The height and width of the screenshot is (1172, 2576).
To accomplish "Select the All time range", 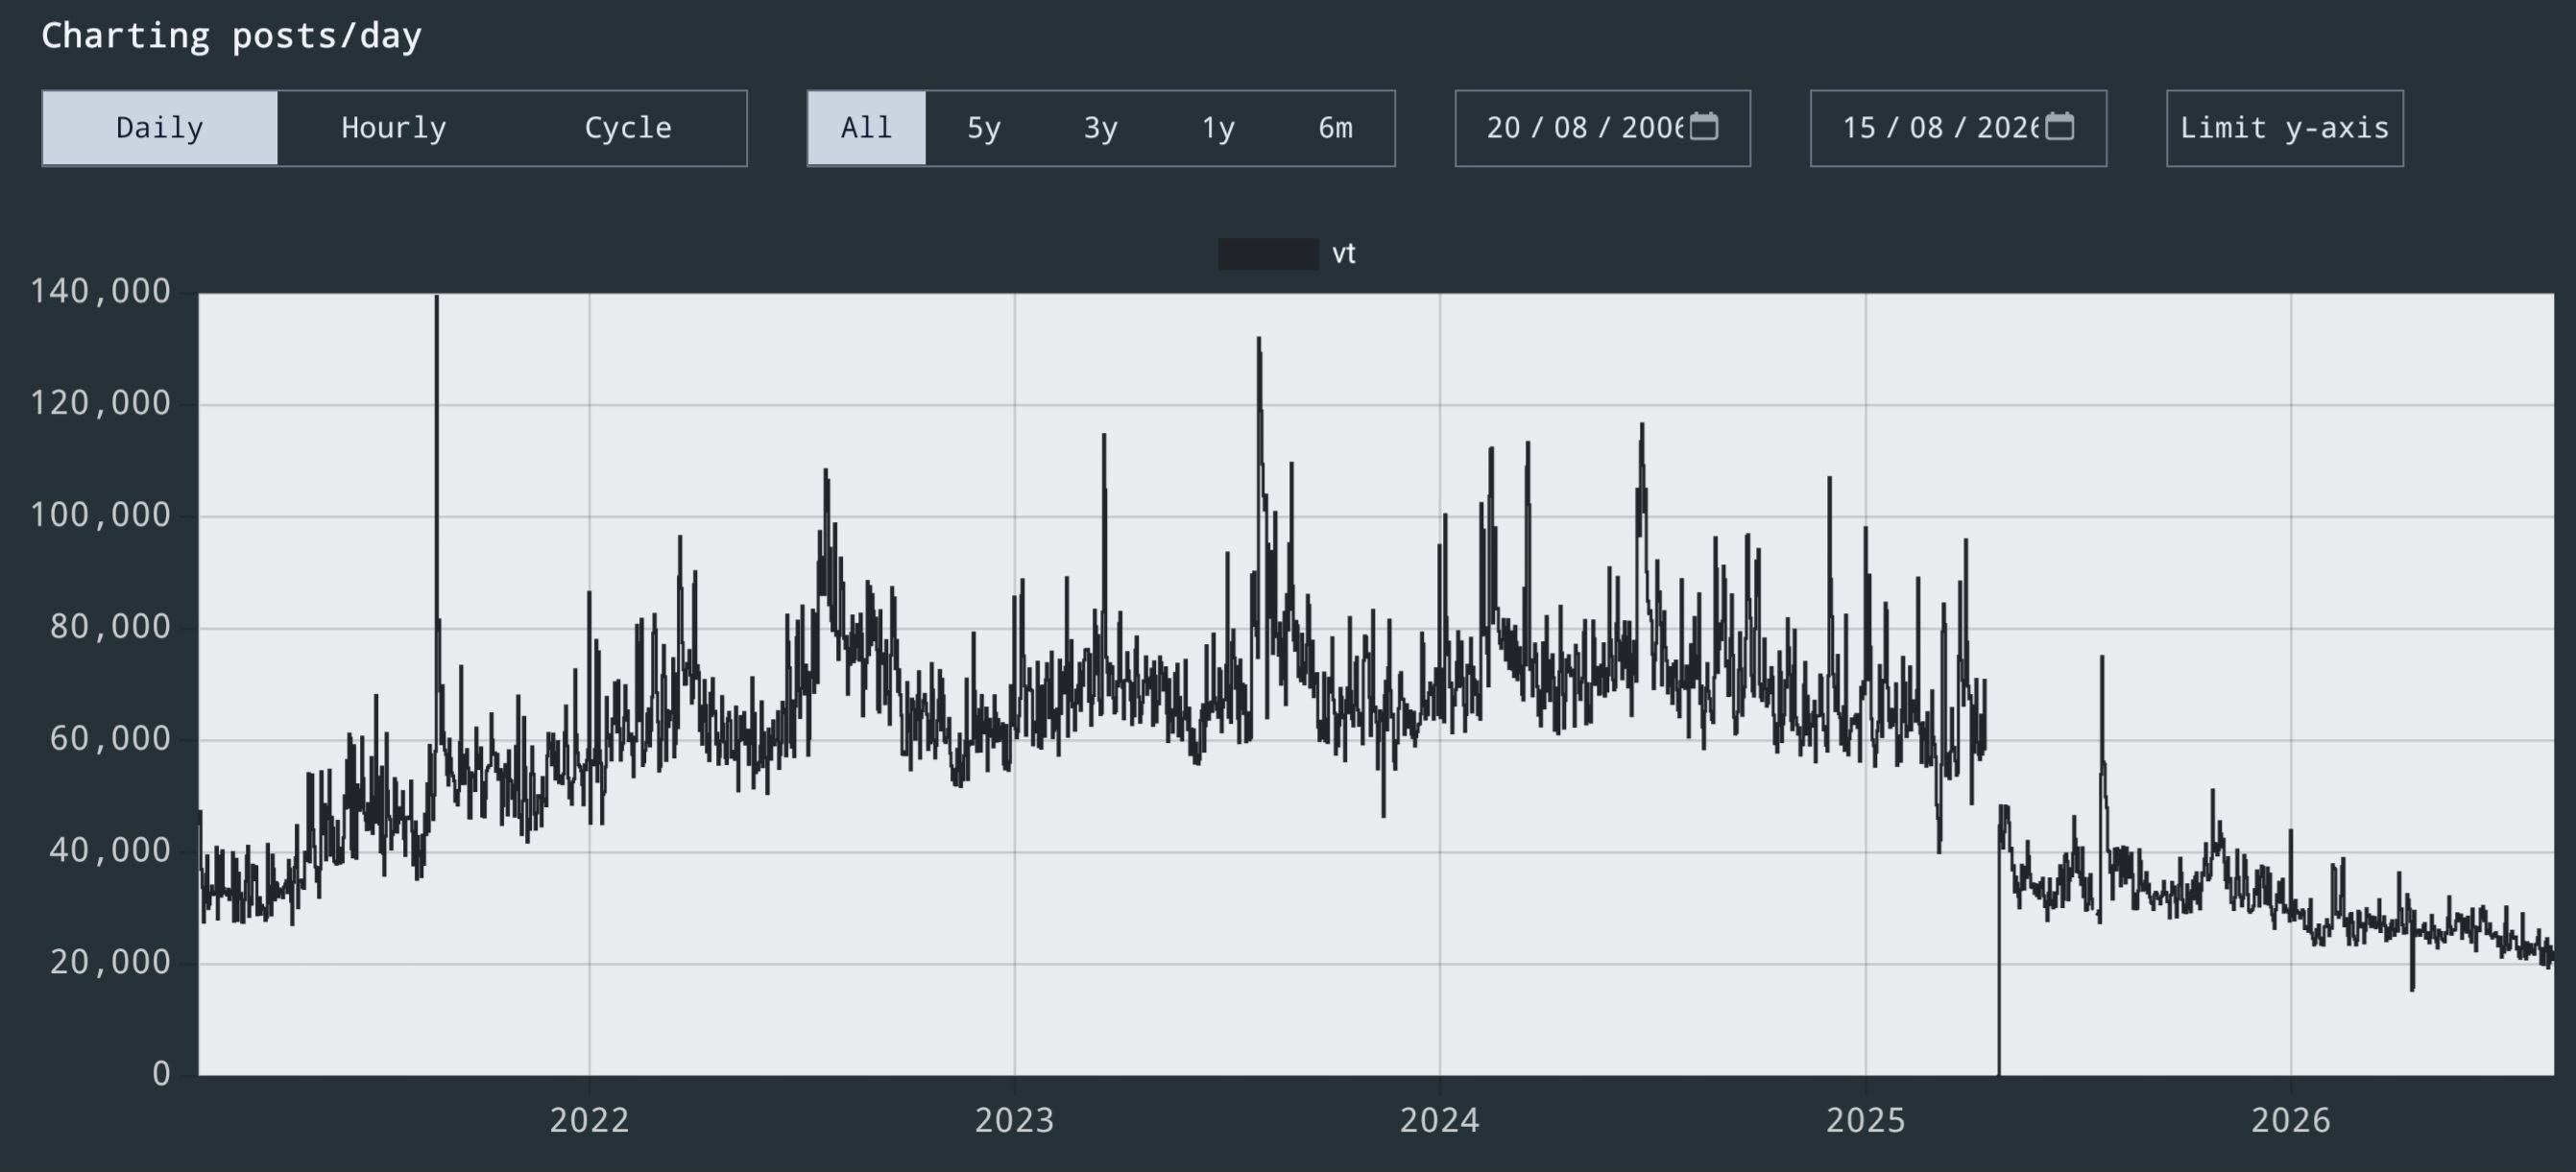I will pyautogui.click(x=866, y=128).
